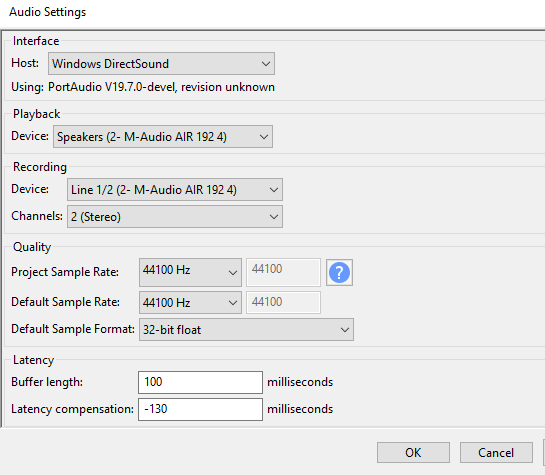The height and width of the screenshot is (475, 545).
Task: Open the Channels dropdown set to Stereo
Action: tap(175, 216)
